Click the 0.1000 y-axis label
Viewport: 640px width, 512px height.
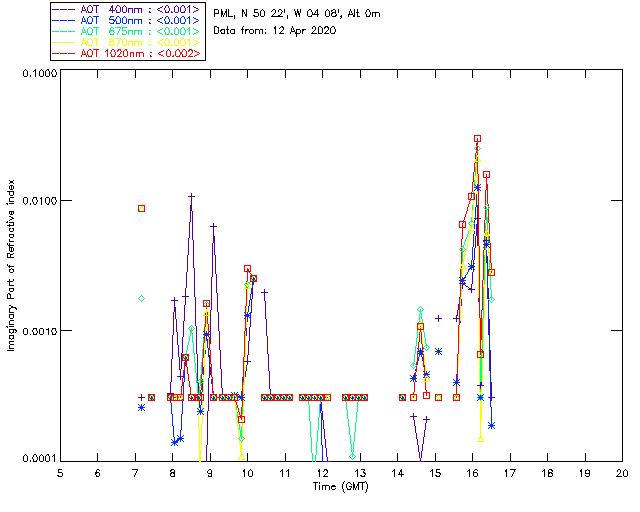click(x=40, y=73)
